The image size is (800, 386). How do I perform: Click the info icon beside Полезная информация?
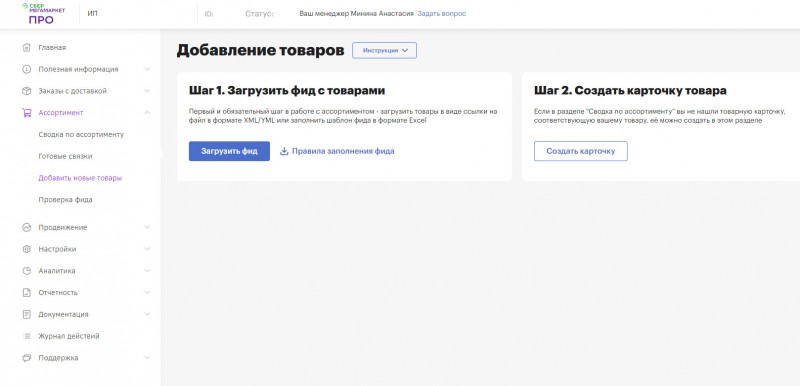[27, 69]
